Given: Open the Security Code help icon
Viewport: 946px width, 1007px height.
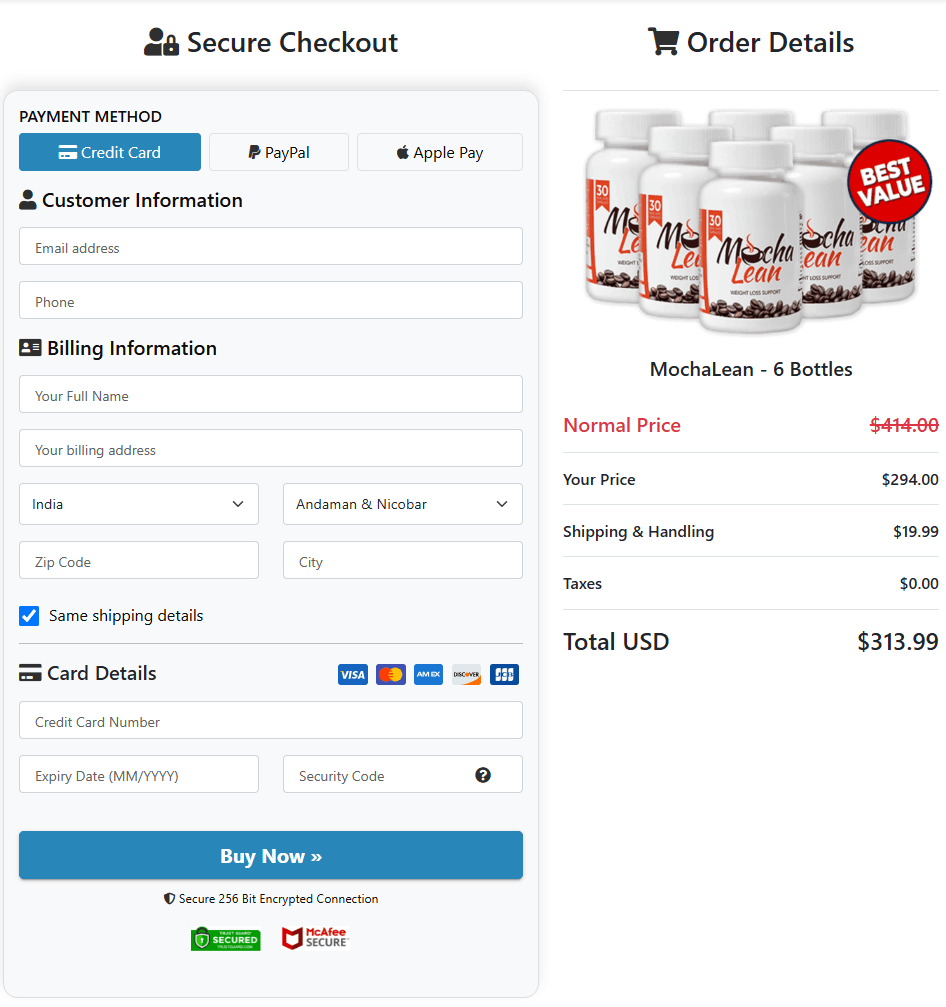Looking at the screenshot, I should click(483, 774).
